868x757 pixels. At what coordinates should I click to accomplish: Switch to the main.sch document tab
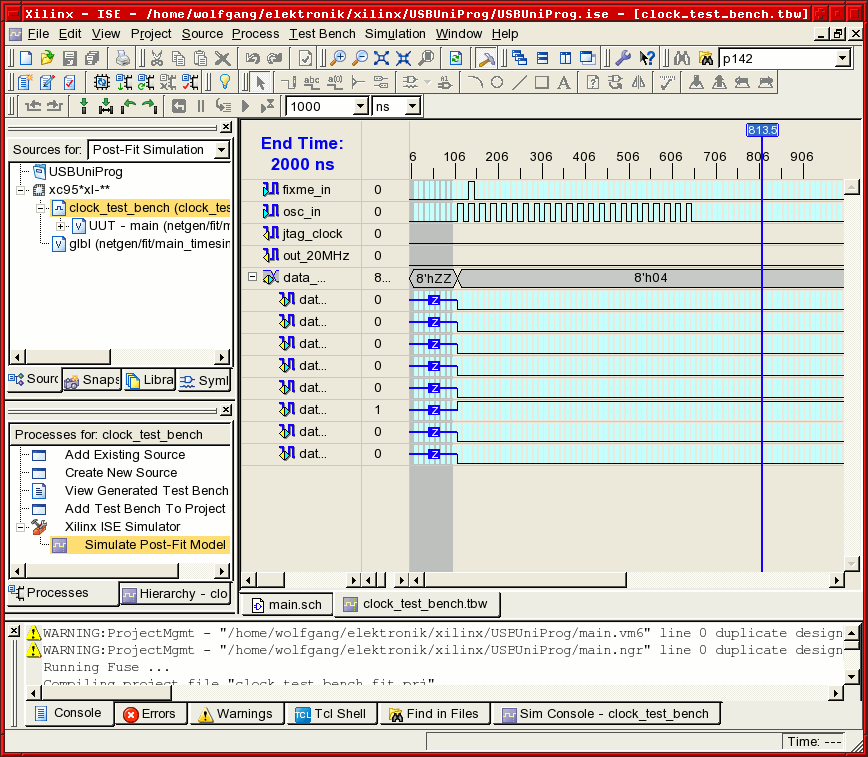(287, 605)
